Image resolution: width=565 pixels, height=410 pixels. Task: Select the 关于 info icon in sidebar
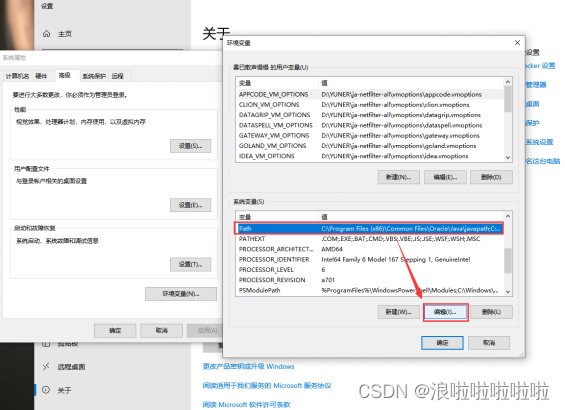(46, 390)
